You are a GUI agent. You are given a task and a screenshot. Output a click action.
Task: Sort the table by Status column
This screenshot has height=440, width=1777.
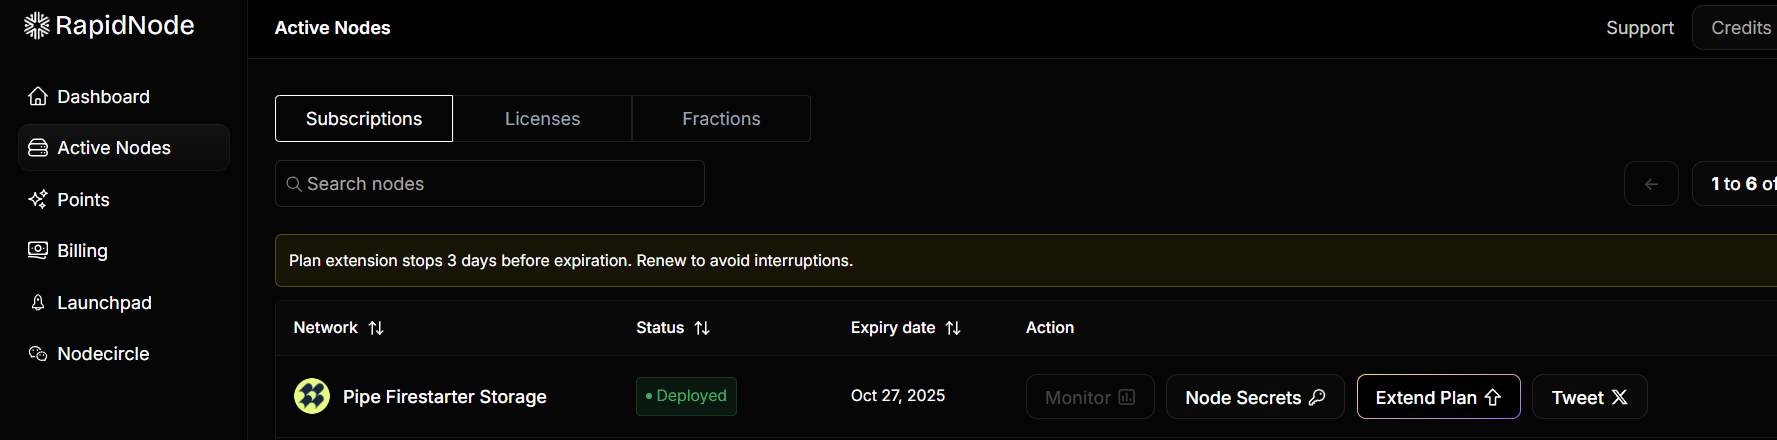tap(702, 328)
